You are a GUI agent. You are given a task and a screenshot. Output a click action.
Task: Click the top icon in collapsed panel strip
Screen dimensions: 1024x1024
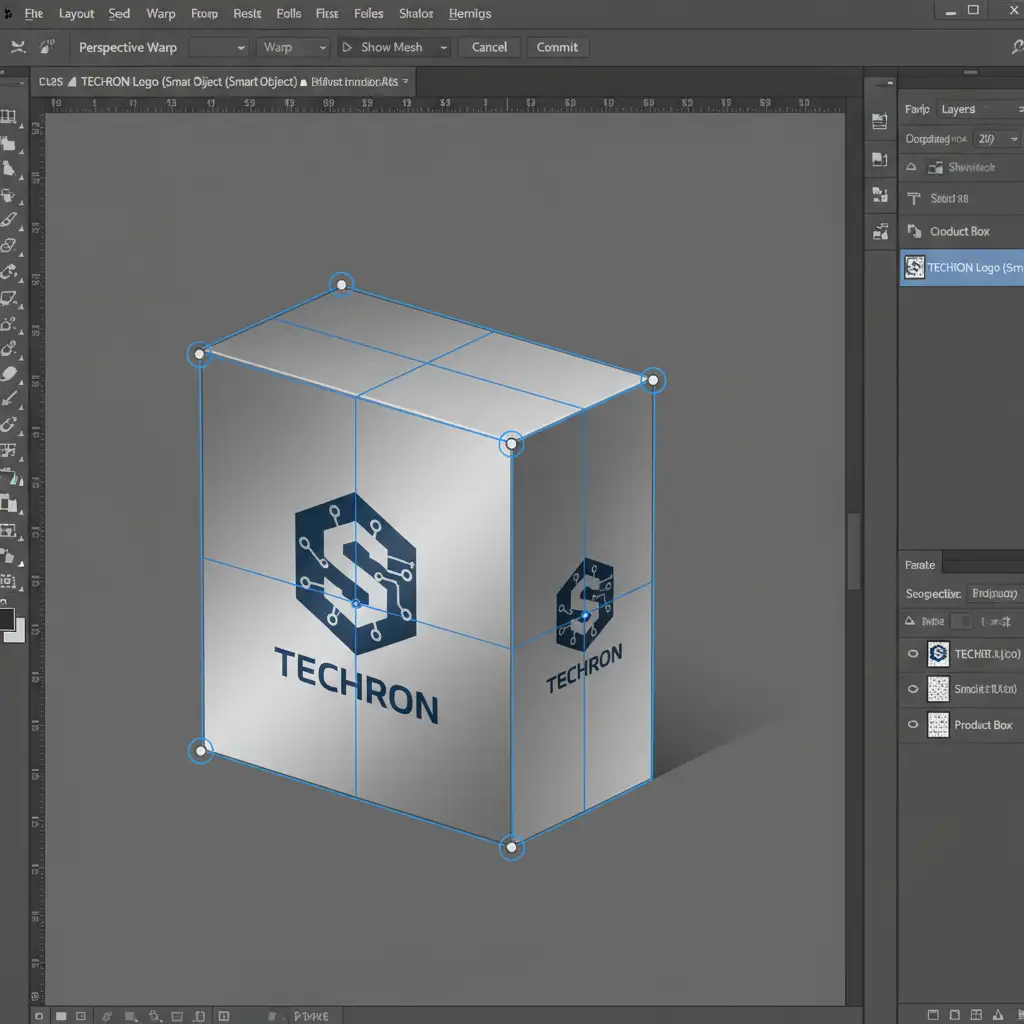[880, 122]
